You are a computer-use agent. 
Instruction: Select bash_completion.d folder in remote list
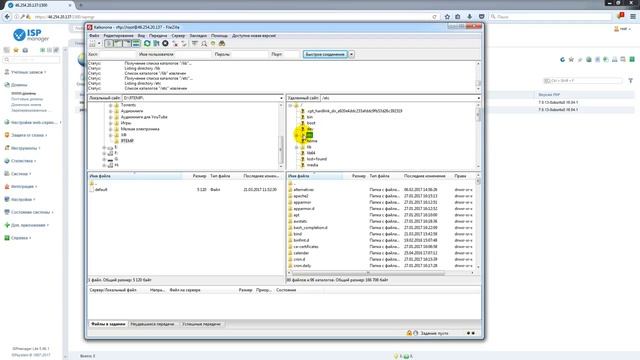point(310,228)
